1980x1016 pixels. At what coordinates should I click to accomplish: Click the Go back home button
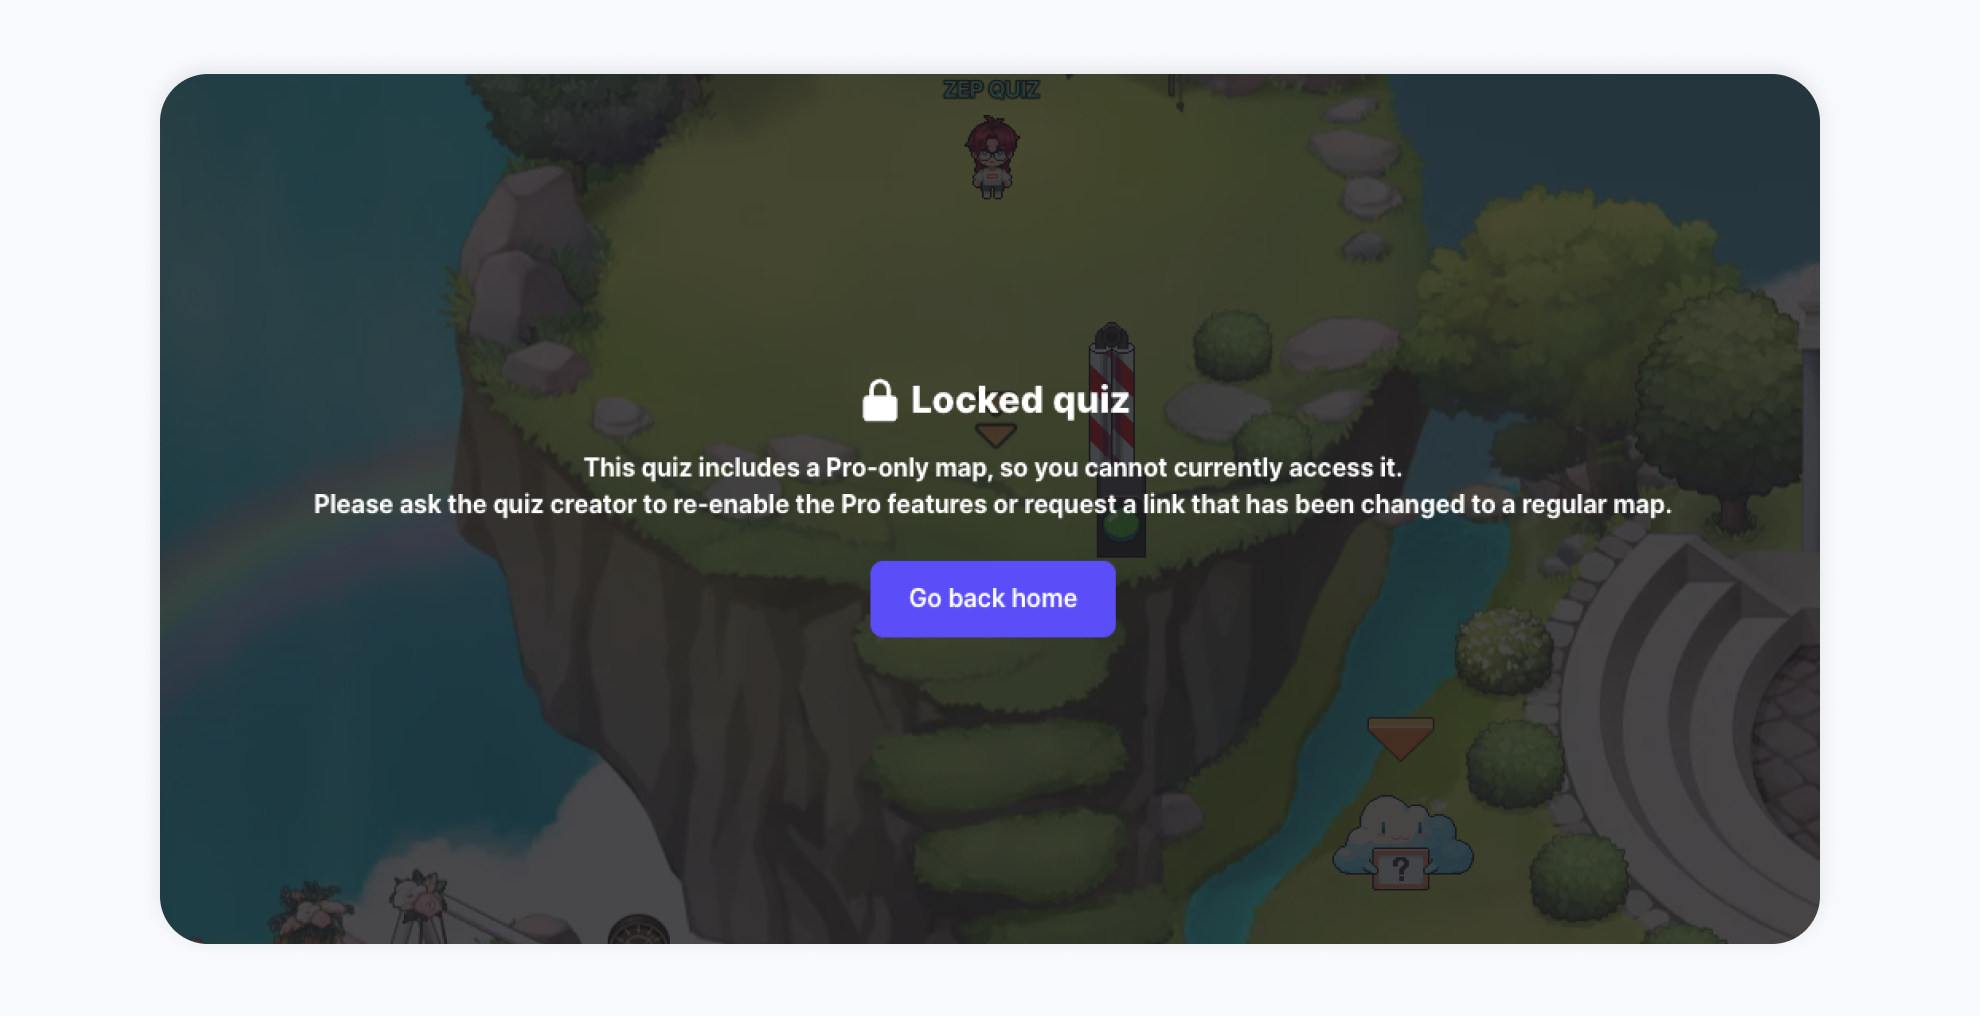[992, 598]
